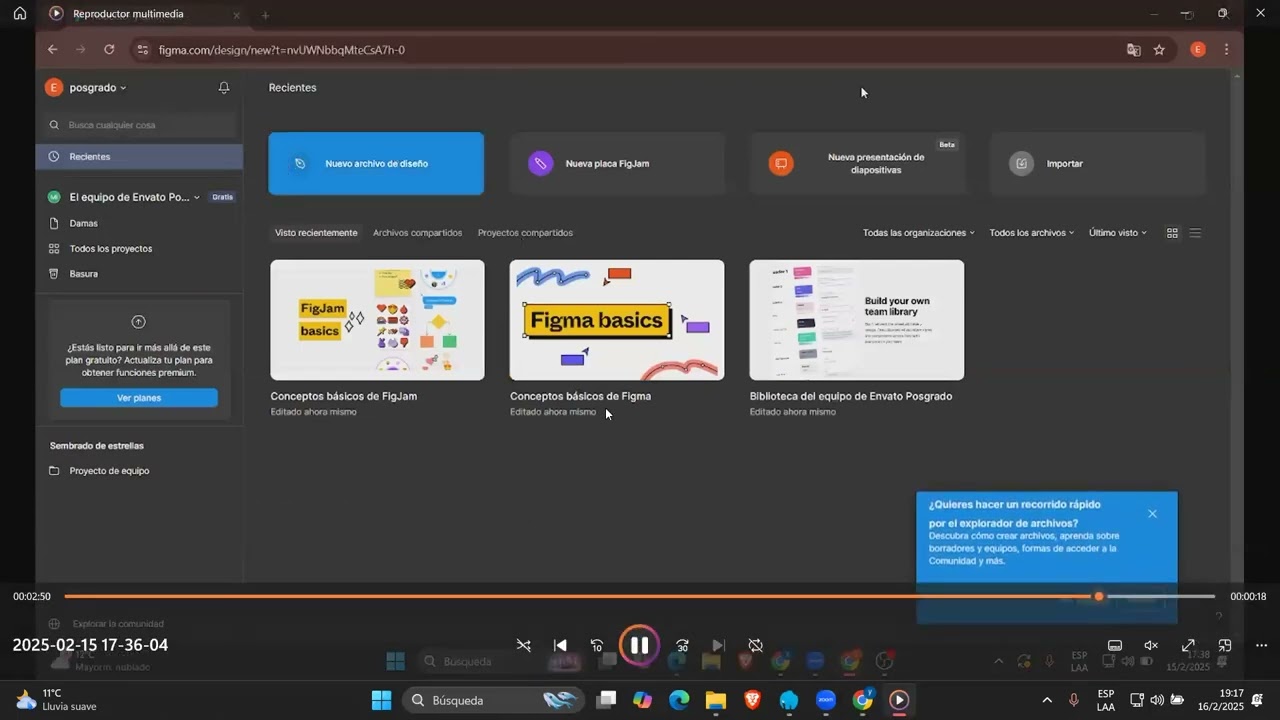Screen dimensions: 1280x720
Task: Show hidden system tray icons
Action: [x=1046, y=700]
